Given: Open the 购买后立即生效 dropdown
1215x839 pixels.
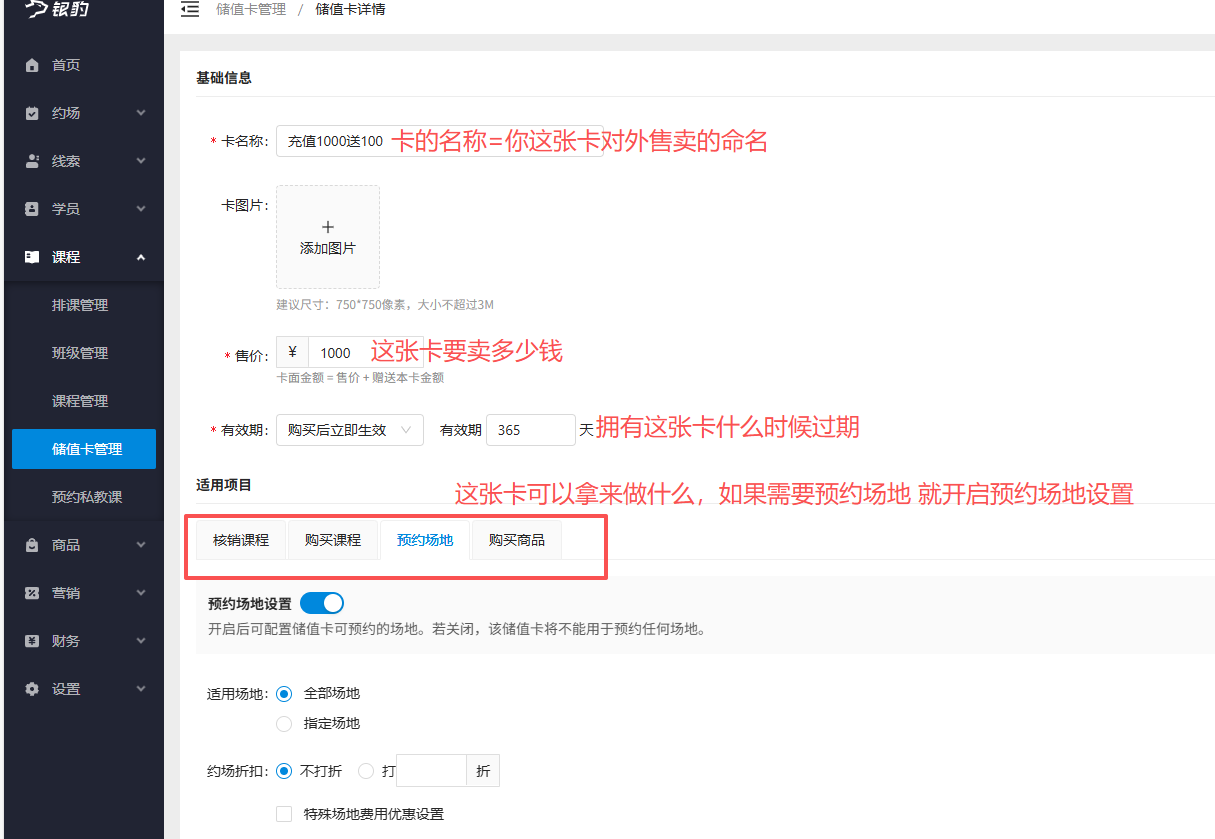Looking at the screenshot, I should coord(349,429).
